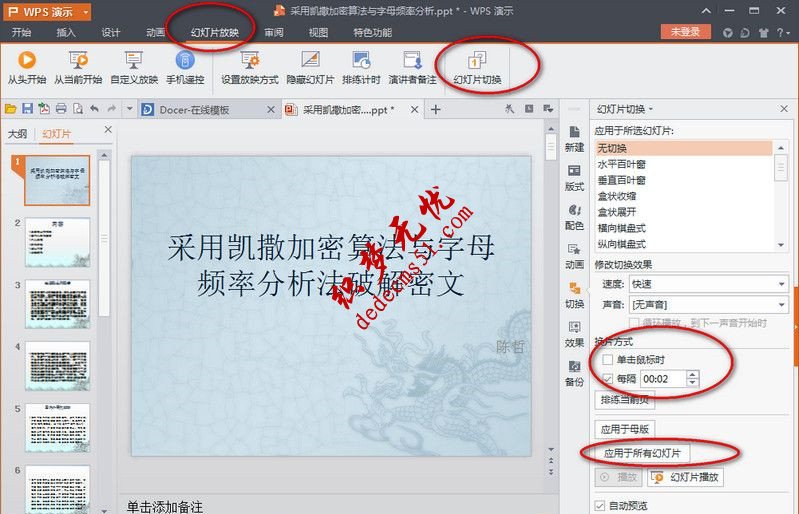Click the 应用于母版 button
Image resolution: width=799 pixels, height=514 pixels.
pos(625,429)
